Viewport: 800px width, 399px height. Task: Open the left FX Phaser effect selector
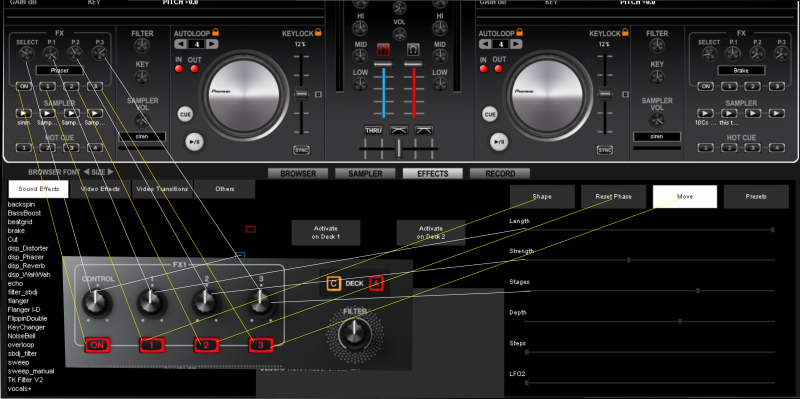59,70
